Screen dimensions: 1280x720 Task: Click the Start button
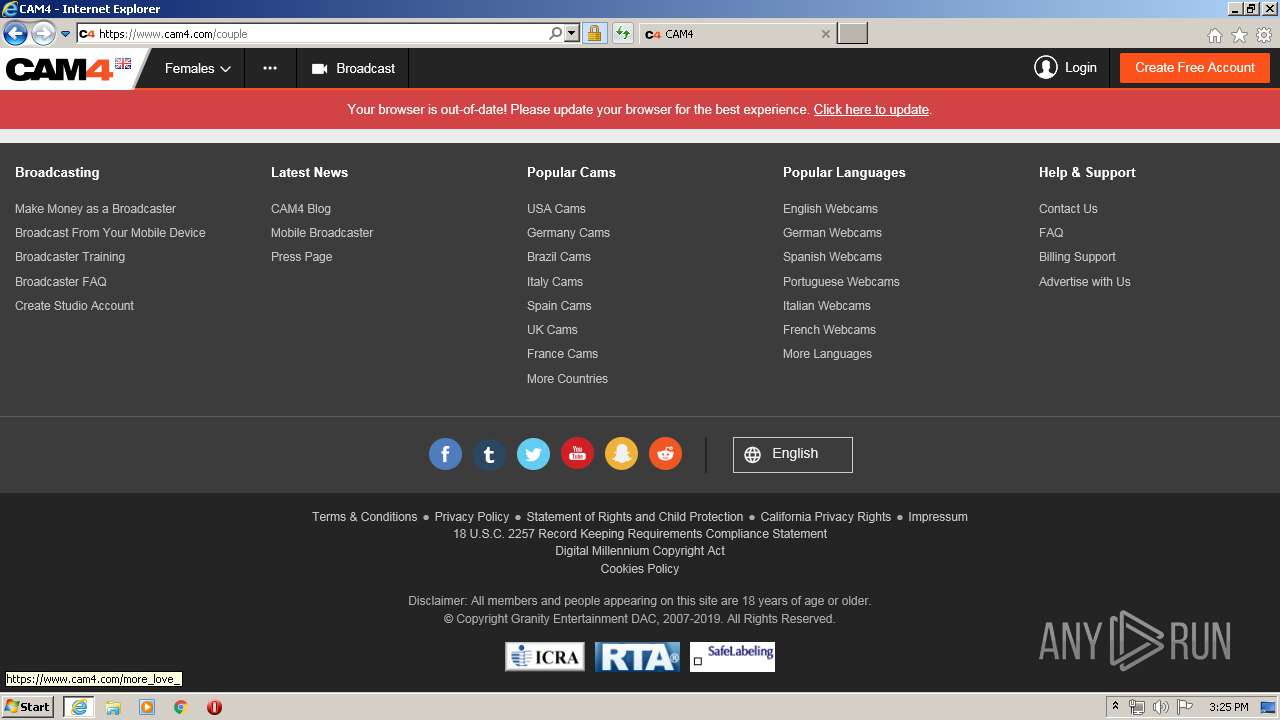point(28,707)
